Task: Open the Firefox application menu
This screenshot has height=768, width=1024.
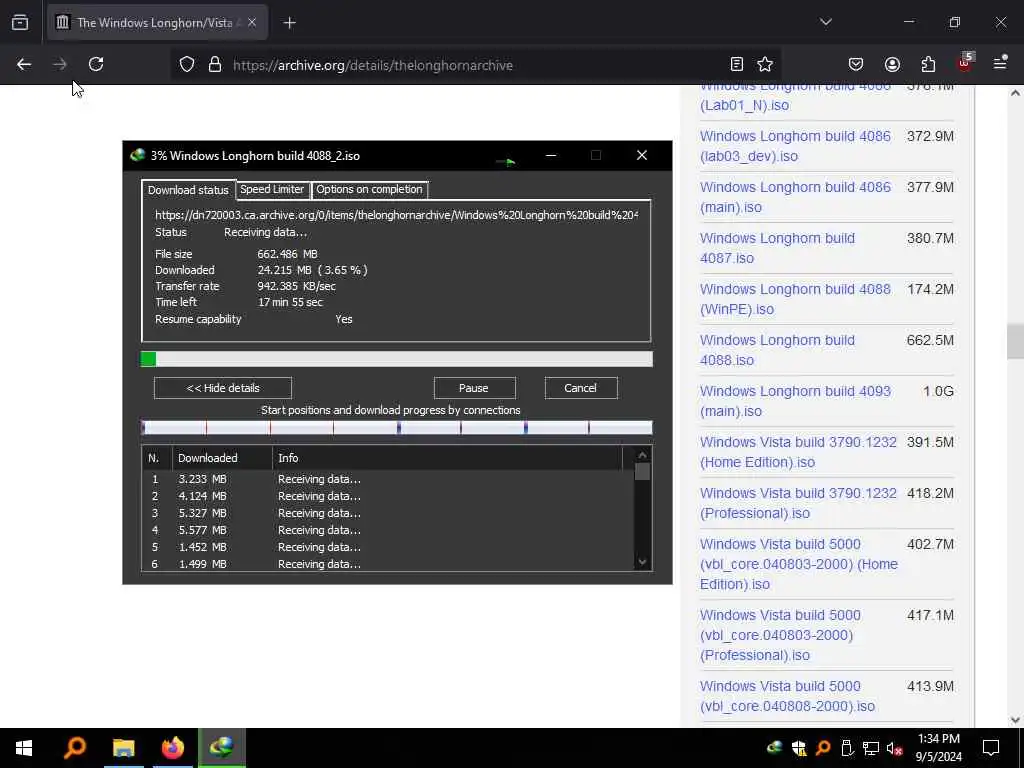Action: pyautogui.click(x=1000, y=63)
